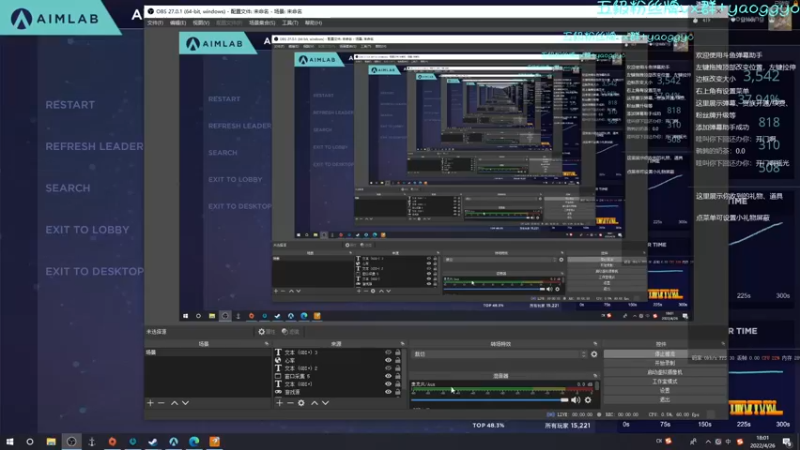This screenshot has width=800, height=450.
Task: Open Microsoft Edge from the taskbar
Action: pyautogui.click(x=194, y=442)
